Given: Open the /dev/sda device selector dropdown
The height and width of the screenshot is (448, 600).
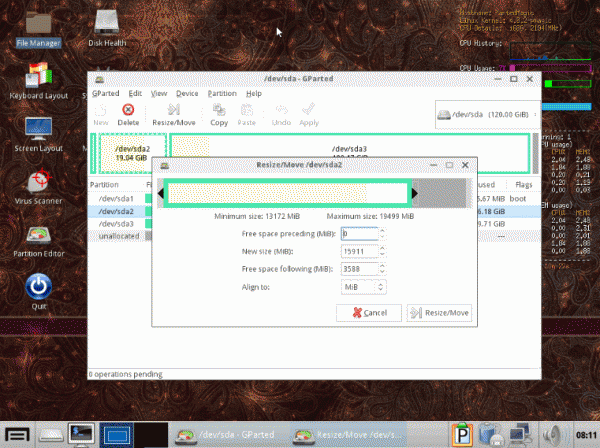Looking at the screenshot, I should [x=485, y=114].
